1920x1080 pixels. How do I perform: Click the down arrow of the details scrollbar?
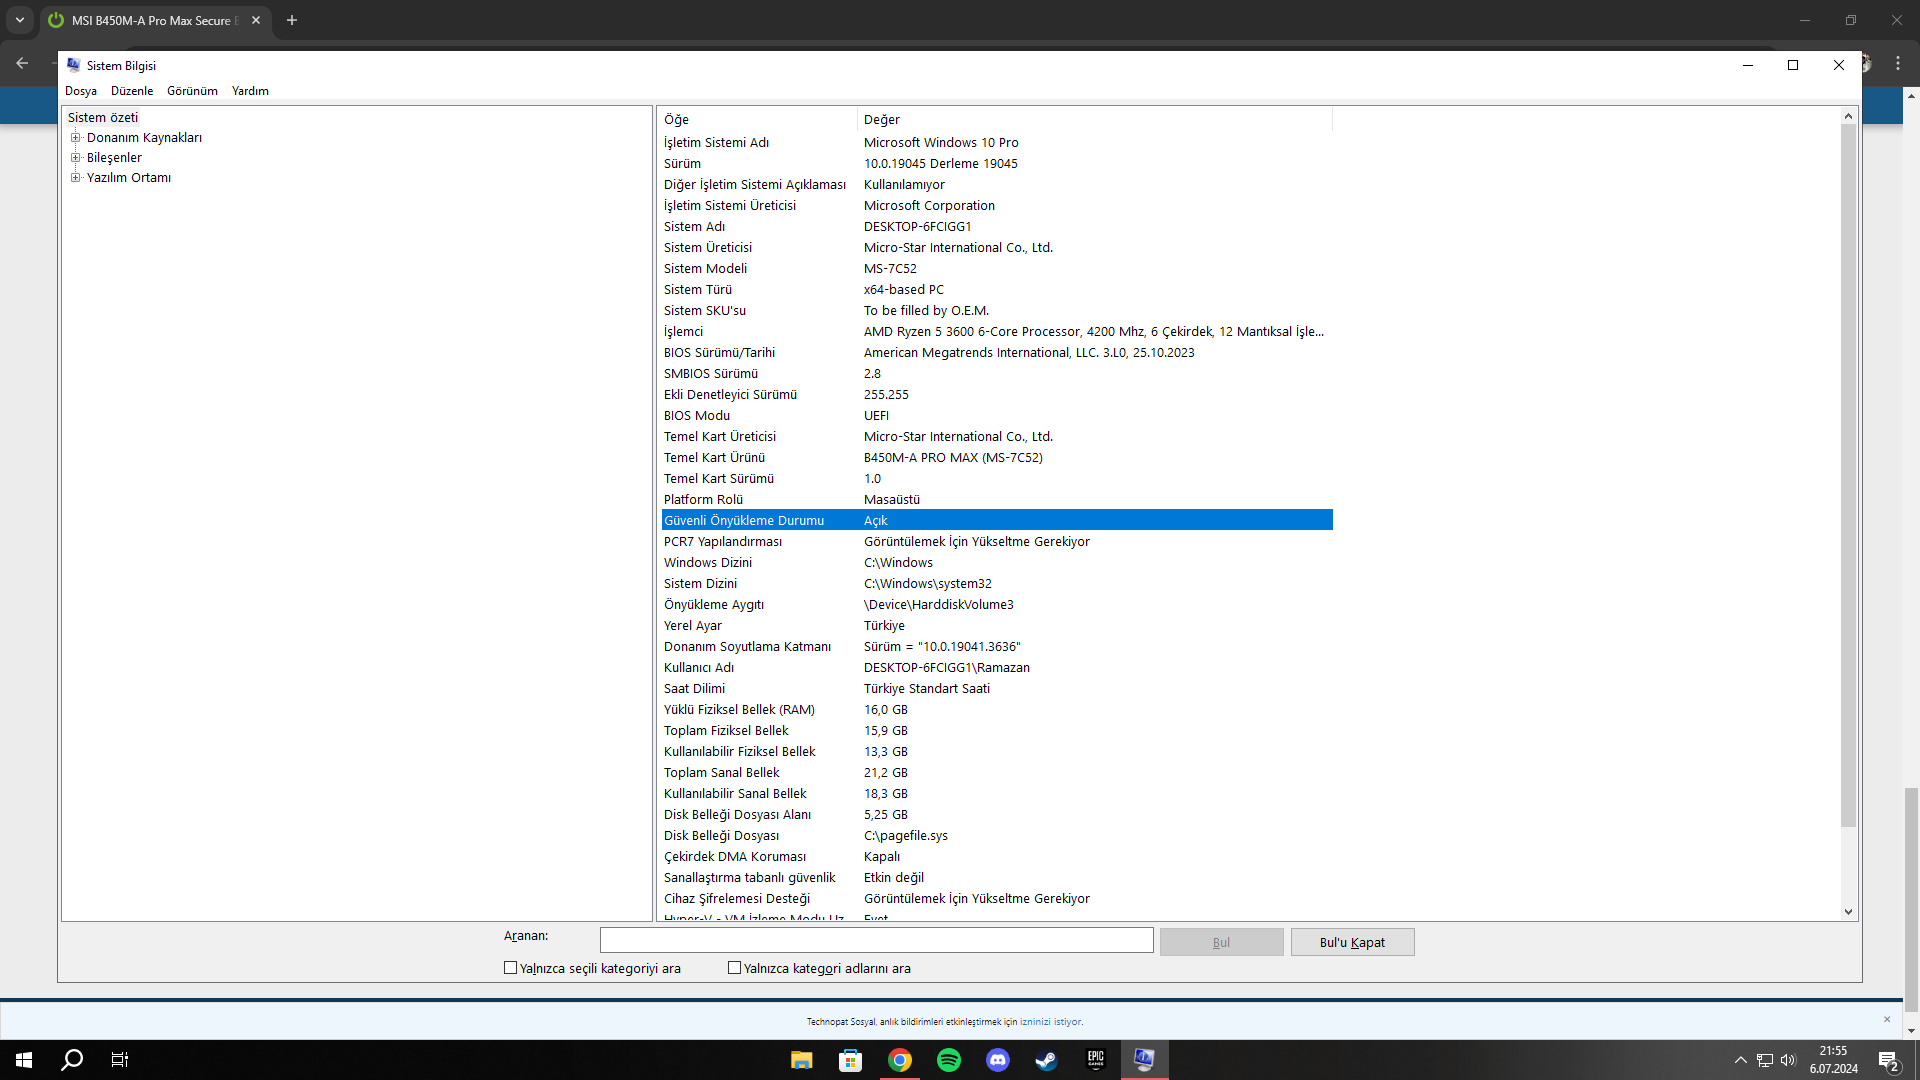[x=1848, y=912]
